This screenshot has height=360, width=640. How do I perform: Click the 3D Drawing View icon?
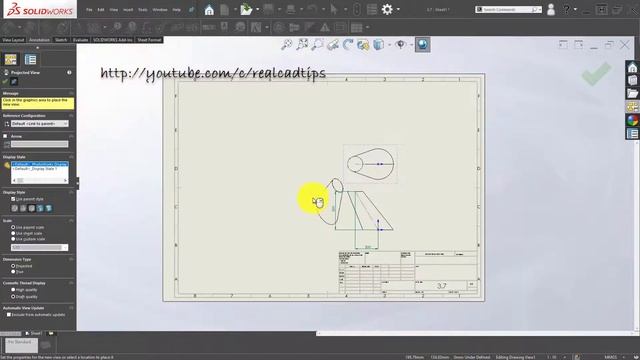pos(363,44)
